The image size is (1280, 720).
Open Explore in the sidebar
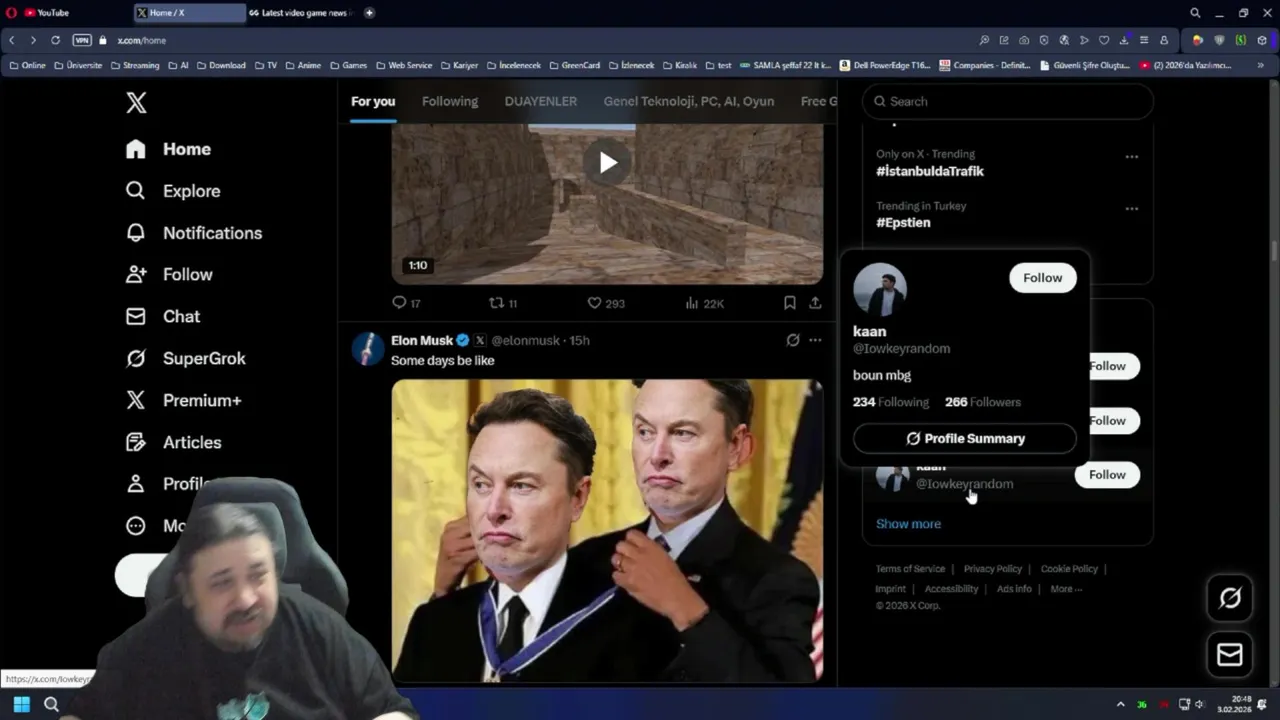172,191
